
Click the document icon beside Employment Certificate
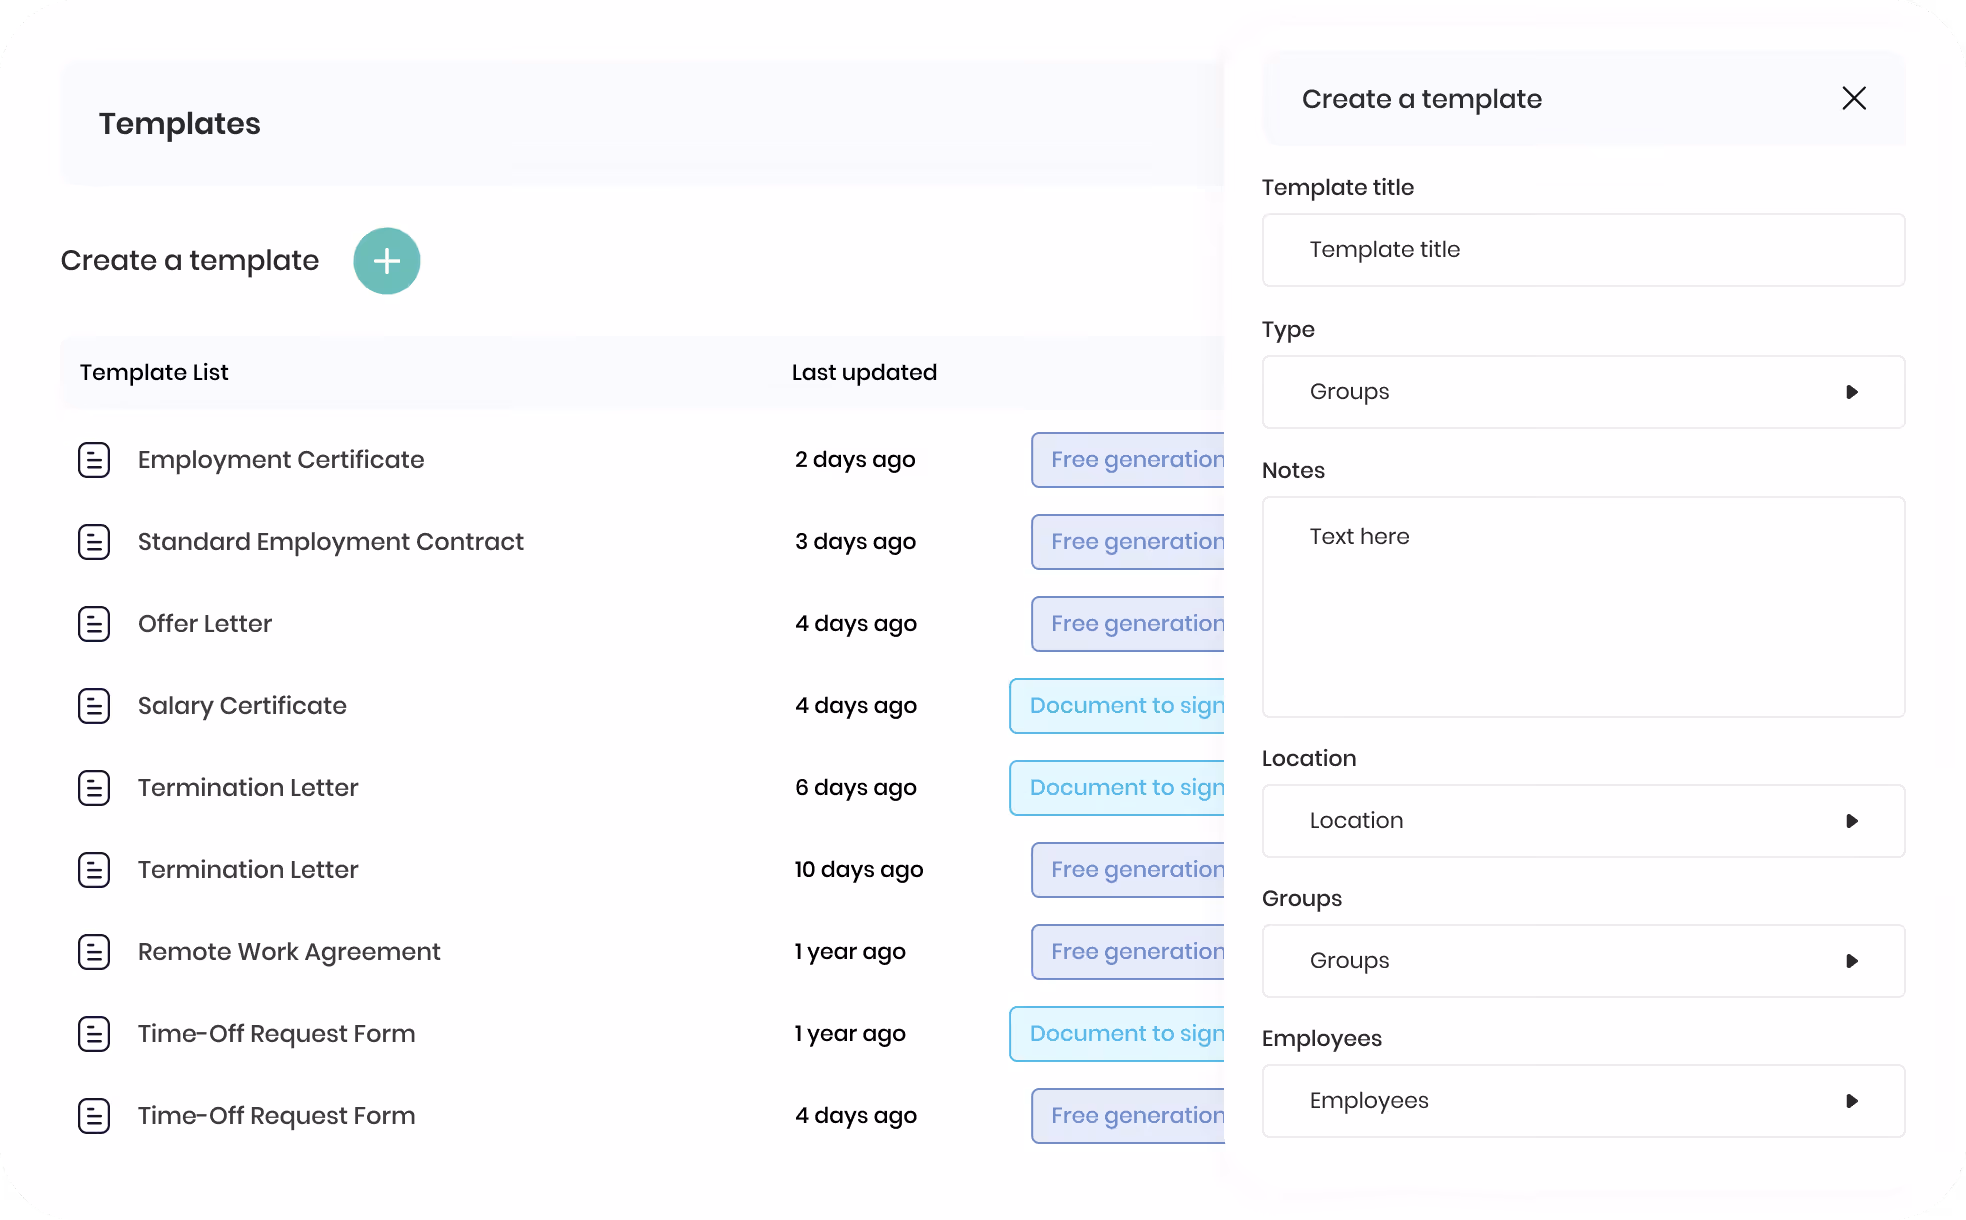(94, 460)
